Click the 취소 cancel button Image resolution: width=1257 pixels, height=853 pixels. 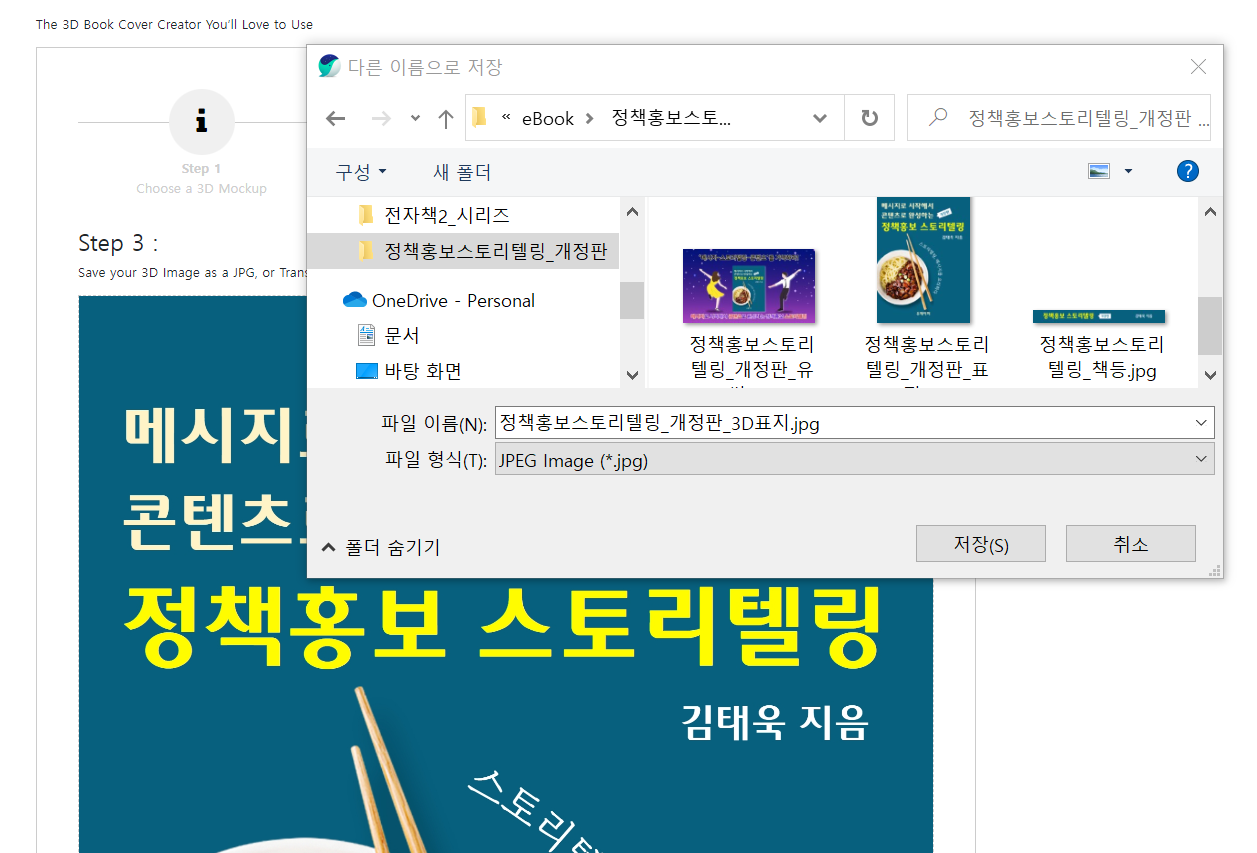click(x=1130, y=543)
